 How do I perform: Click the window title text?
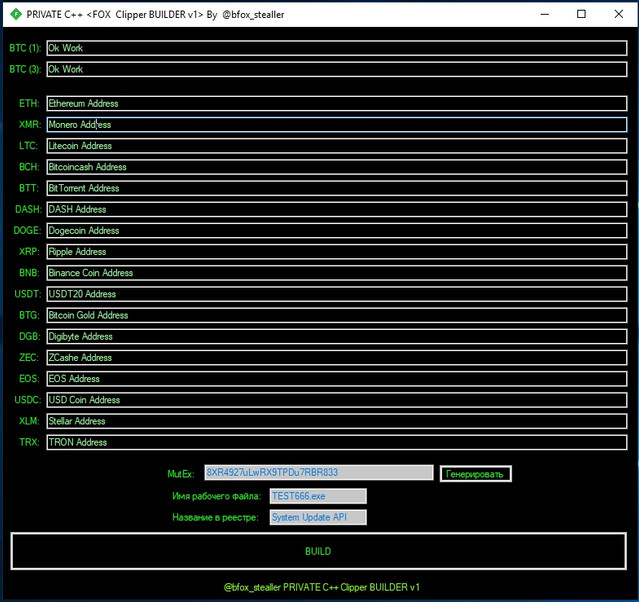[x=155, y=15]
